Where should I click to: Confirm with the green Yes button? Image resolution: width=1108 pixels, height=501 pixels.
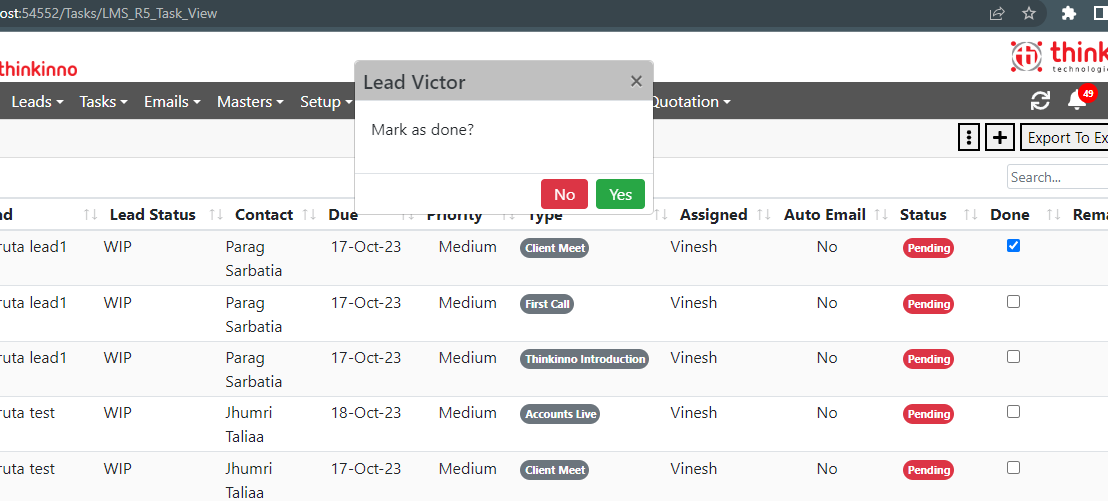pyautogui.click(x=620, y=194)
